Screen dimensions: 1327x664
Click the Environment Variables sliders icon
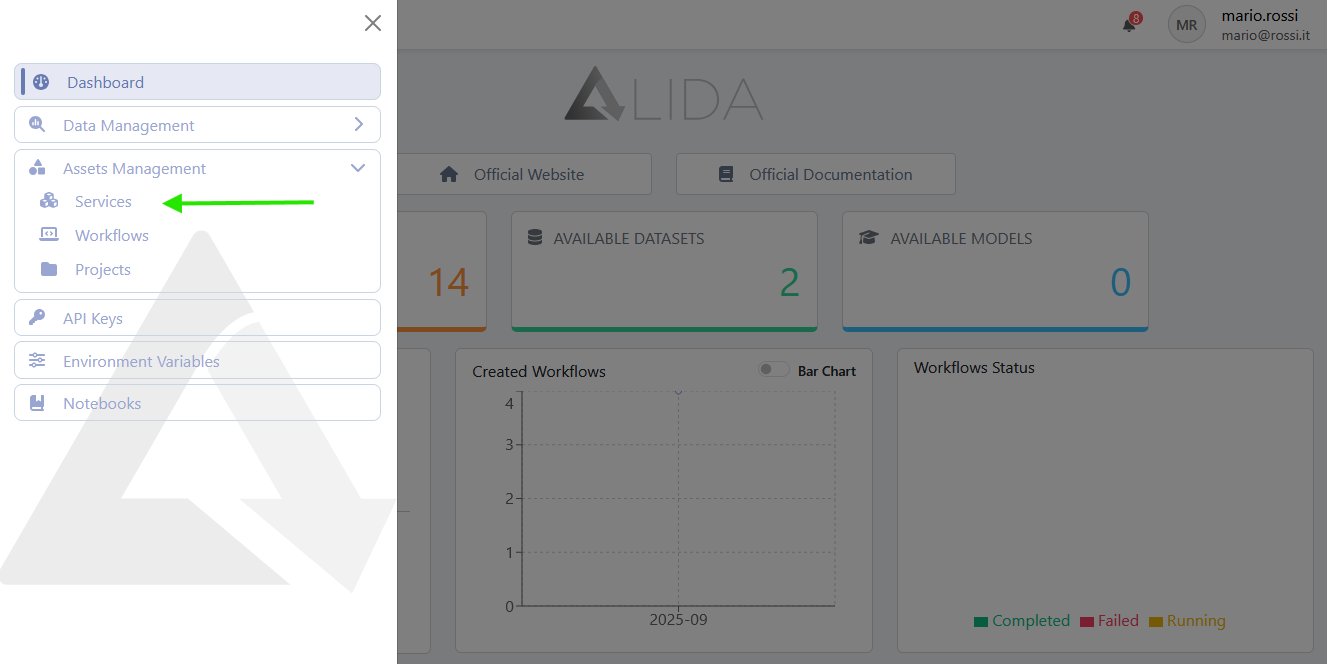[x=37, y=361]
